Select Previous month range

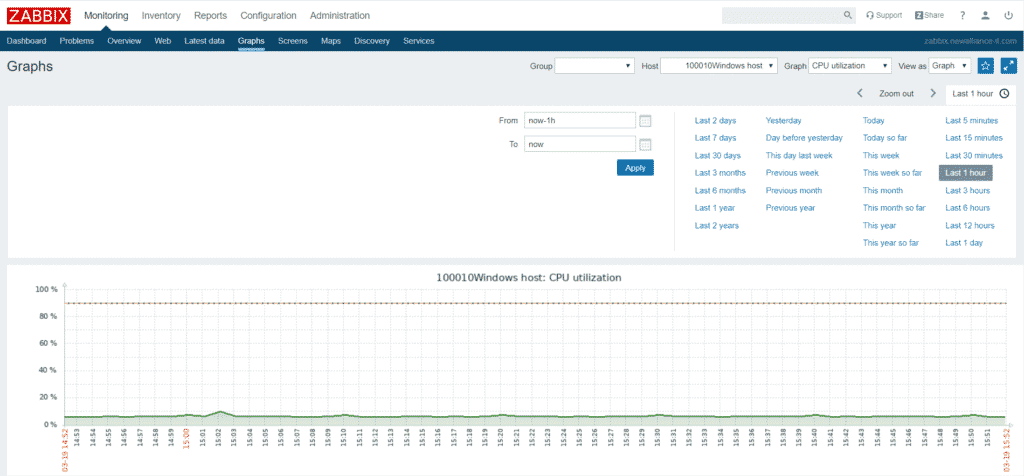coord(793,191)
